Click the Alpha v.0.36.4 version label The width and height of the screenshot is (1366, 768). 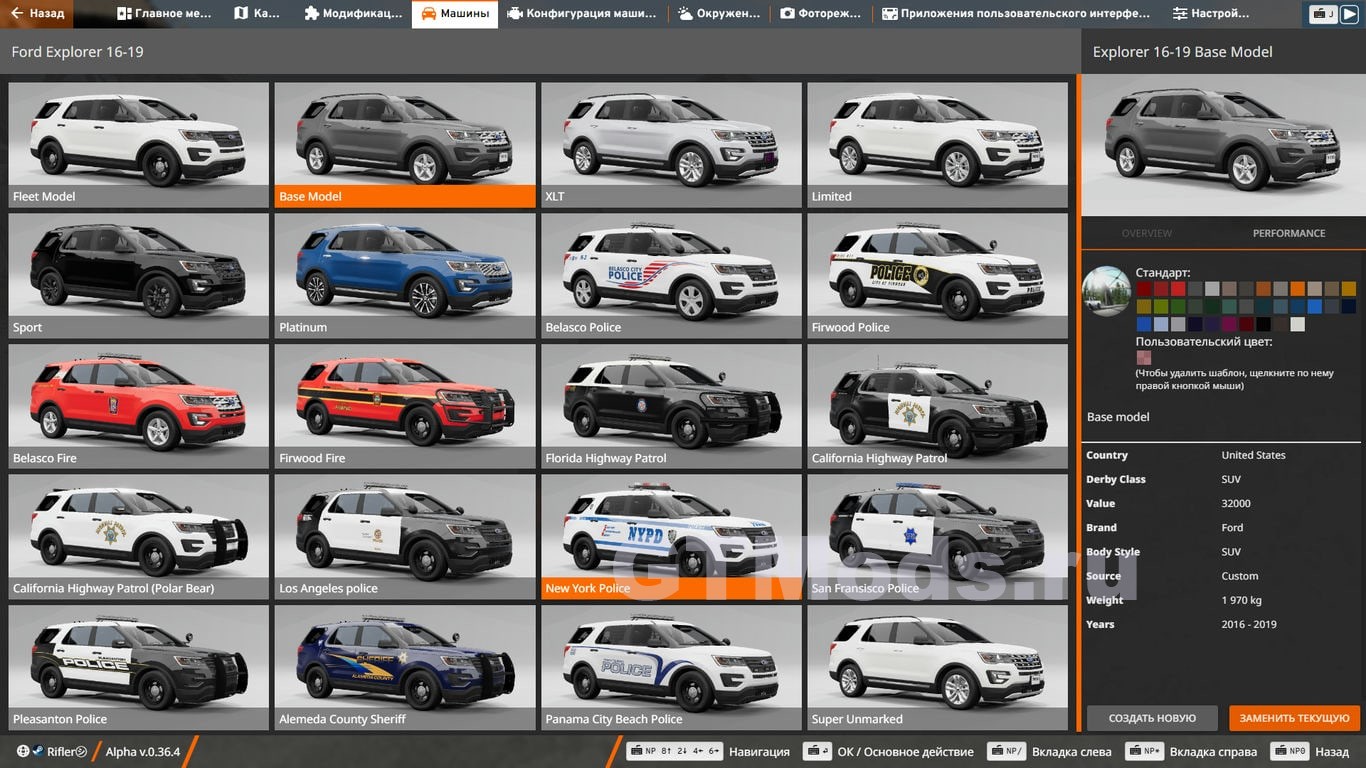point(143,752)
